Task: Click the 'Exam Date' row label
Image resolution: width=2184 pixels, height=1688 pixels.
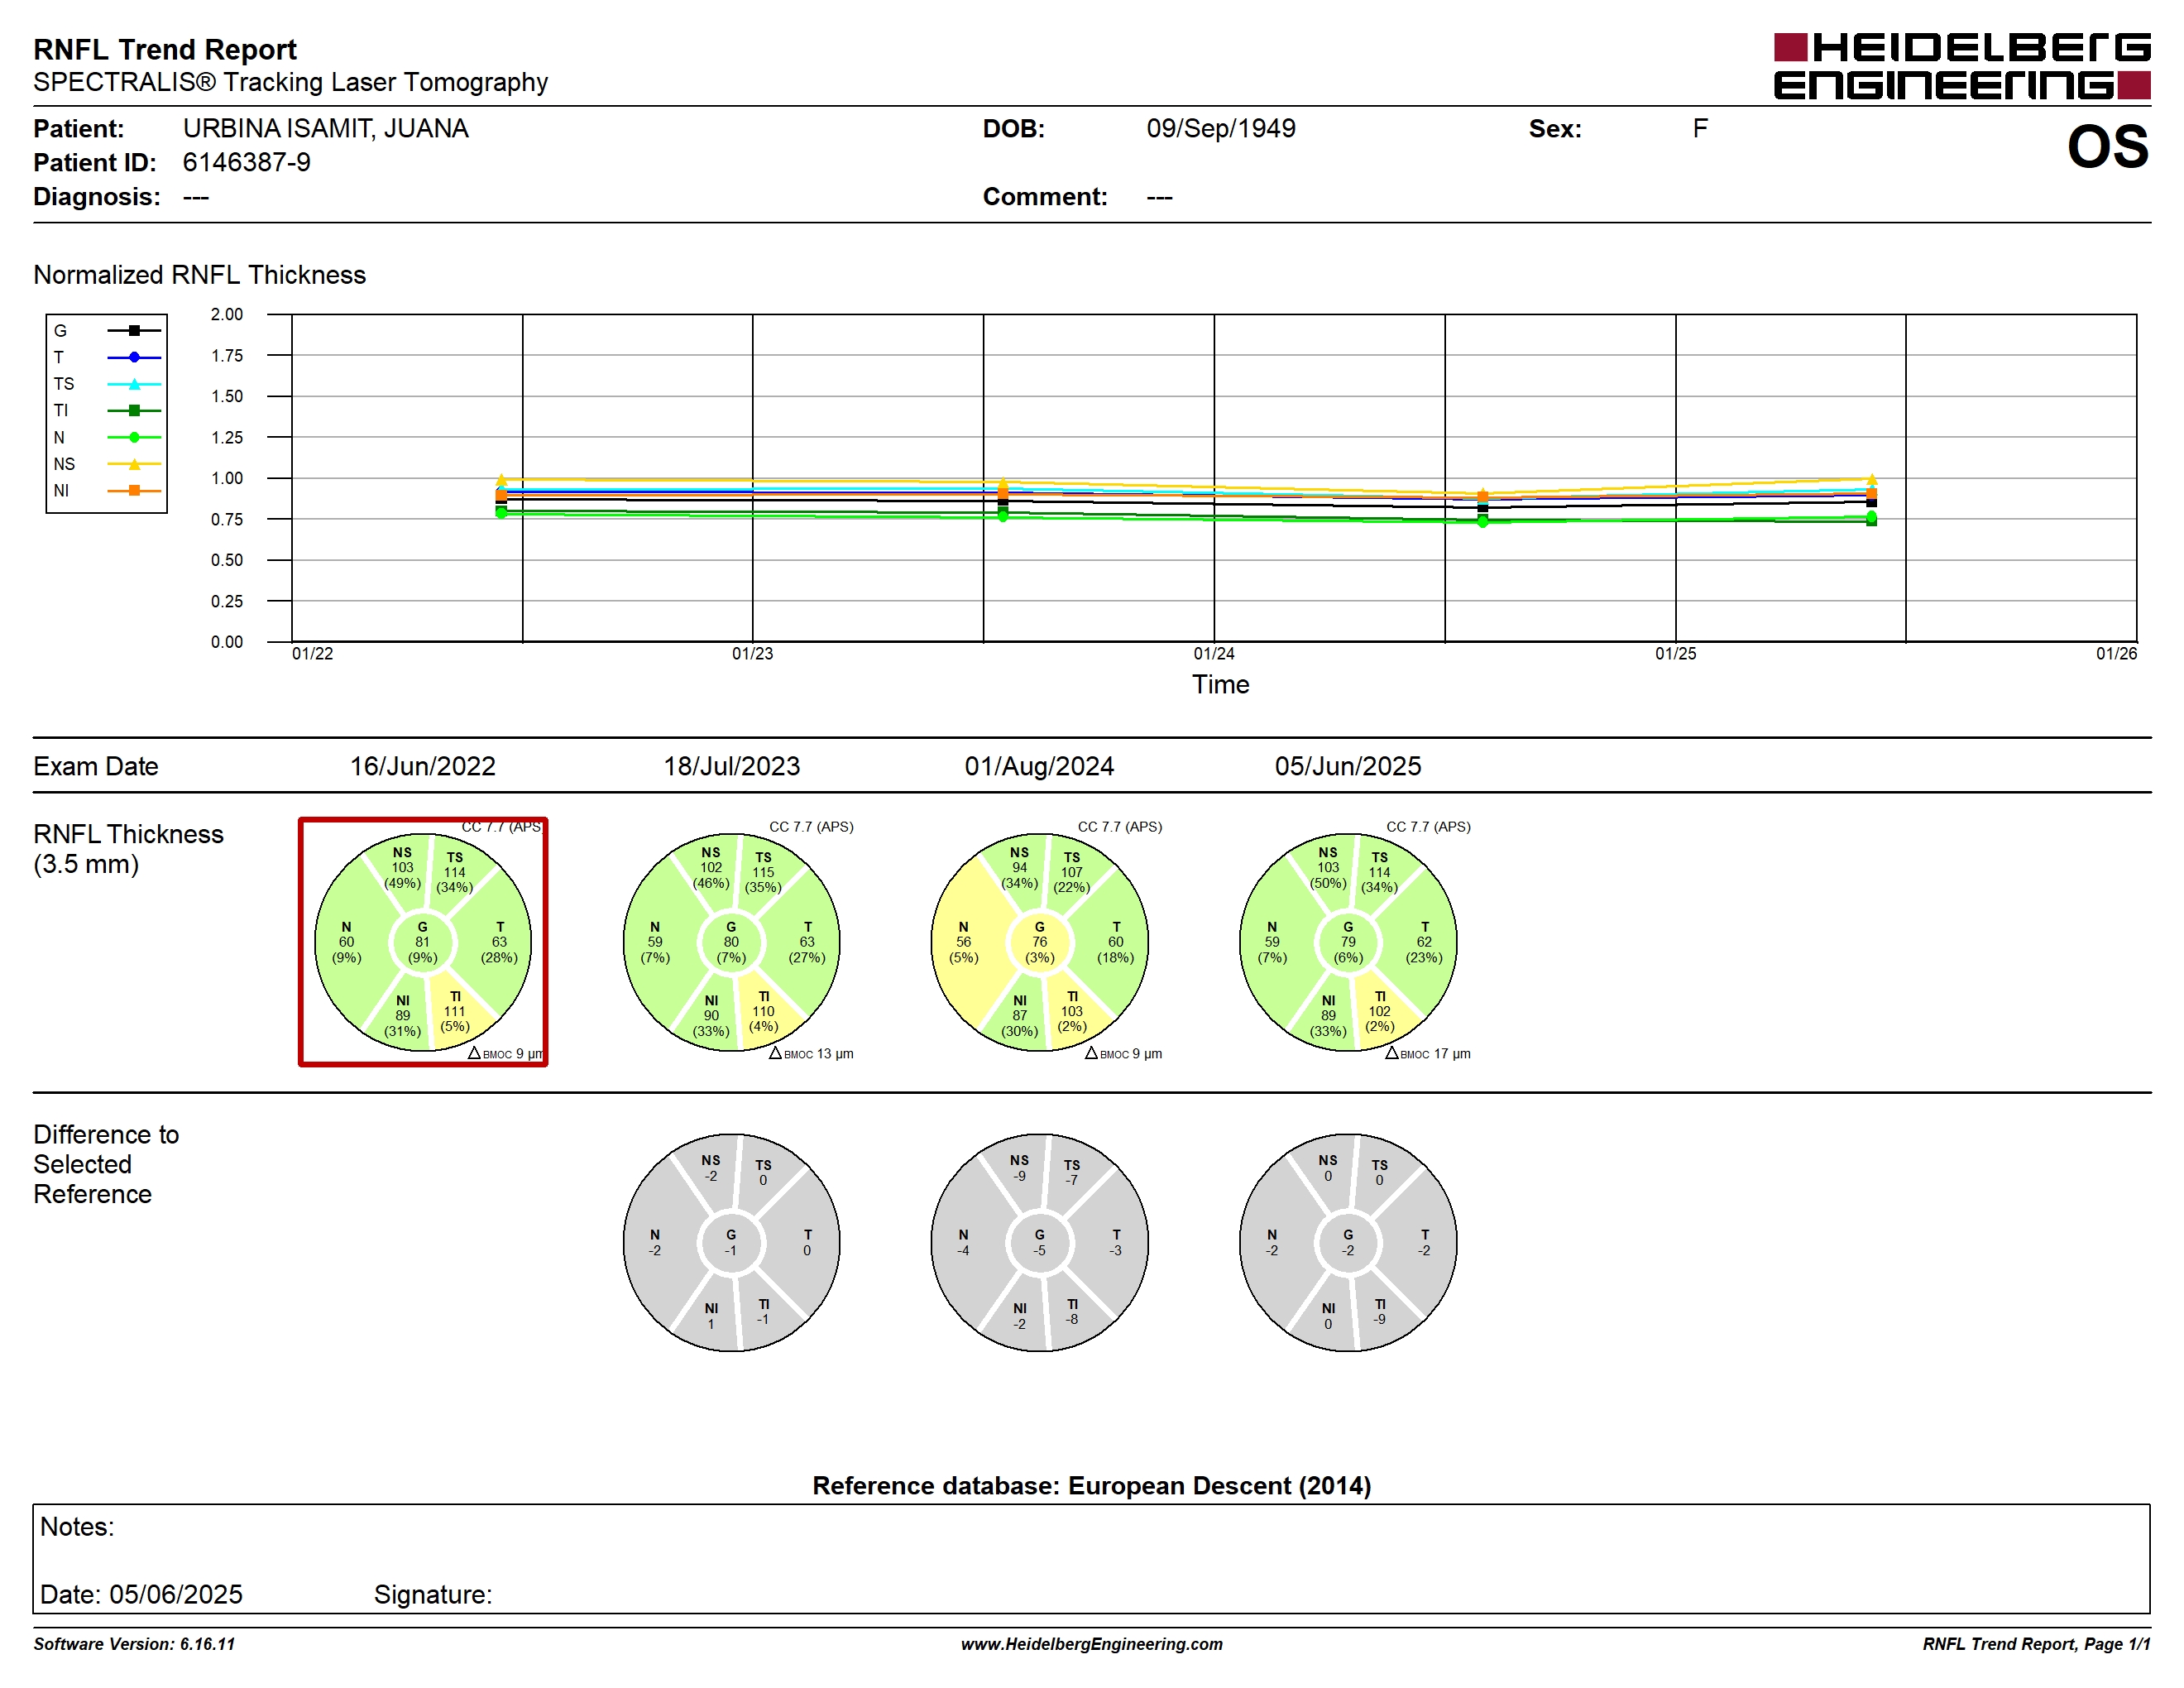Action: [95, 766]
